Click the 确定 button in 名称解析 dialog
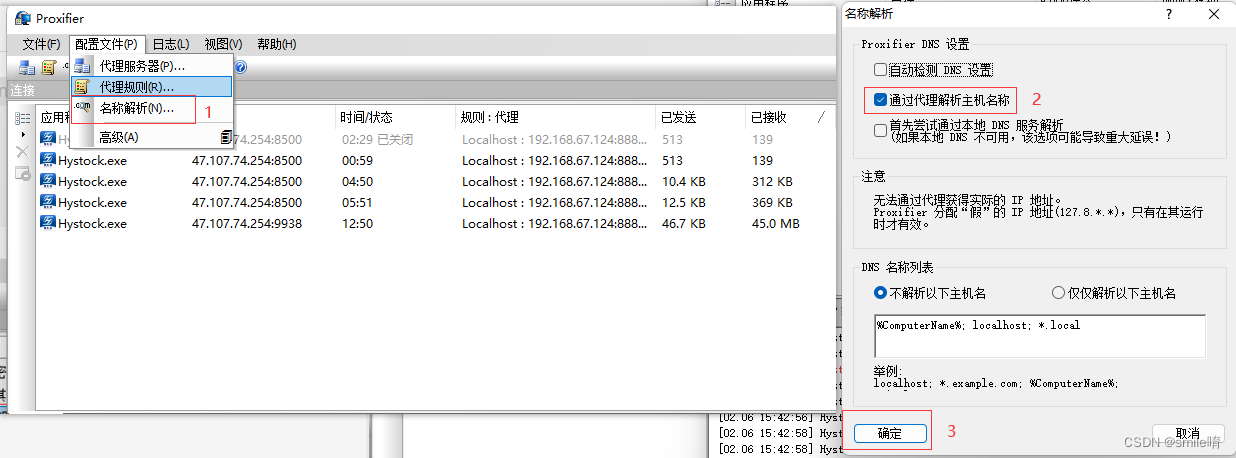 click(889, 433)
